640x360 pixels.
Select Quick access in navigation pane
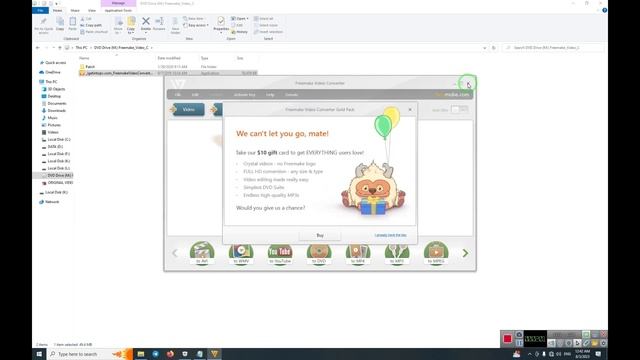pyautogui.click(x=53, y=63)
